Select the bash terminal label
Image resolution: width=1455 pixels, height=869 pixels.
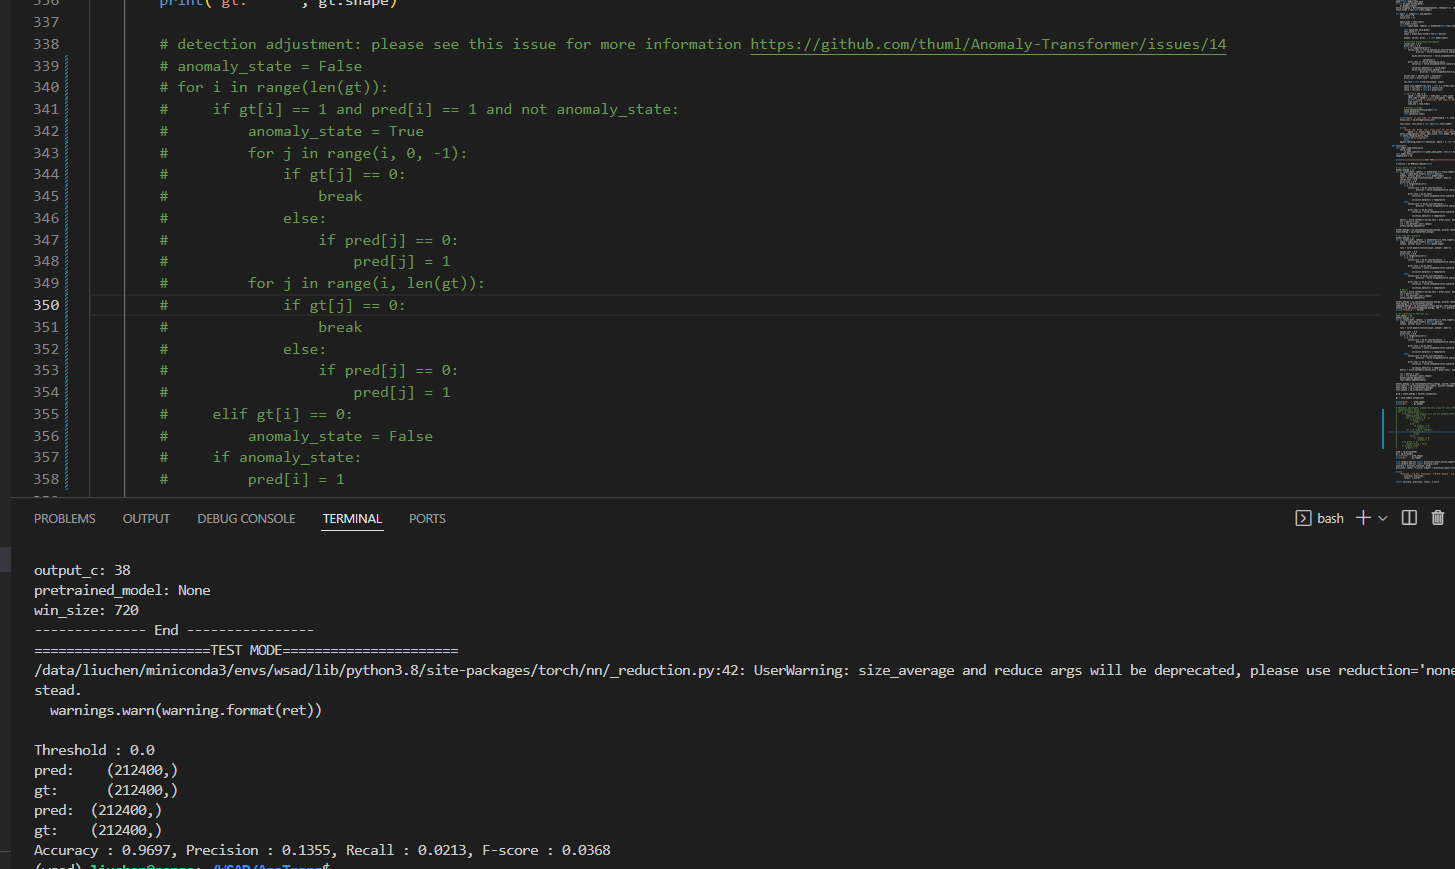pos(1330,517)
